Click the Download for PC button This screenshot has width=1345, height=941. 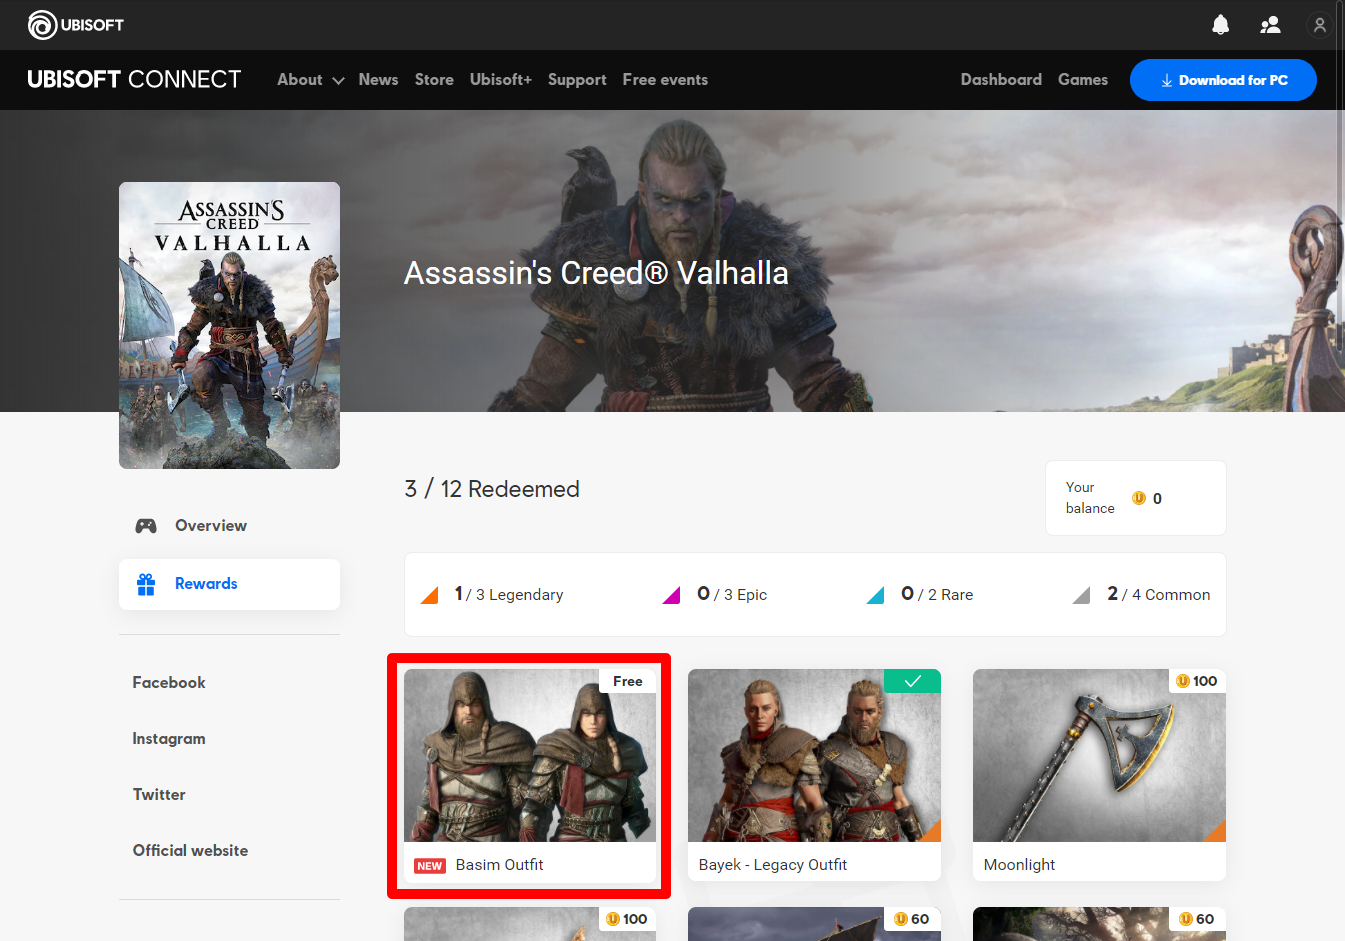pyautogui.click(x=1223, y=80)
